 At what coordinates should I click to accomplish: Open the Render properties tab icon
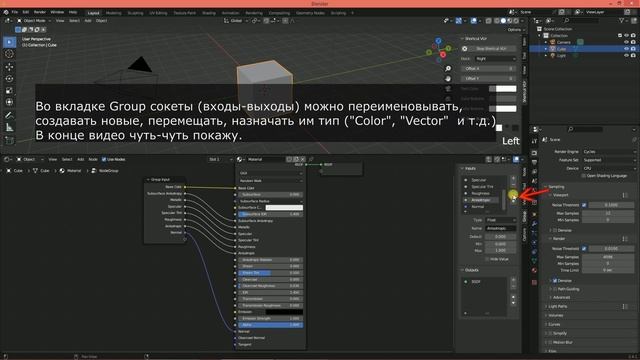[x=534, y=153]
